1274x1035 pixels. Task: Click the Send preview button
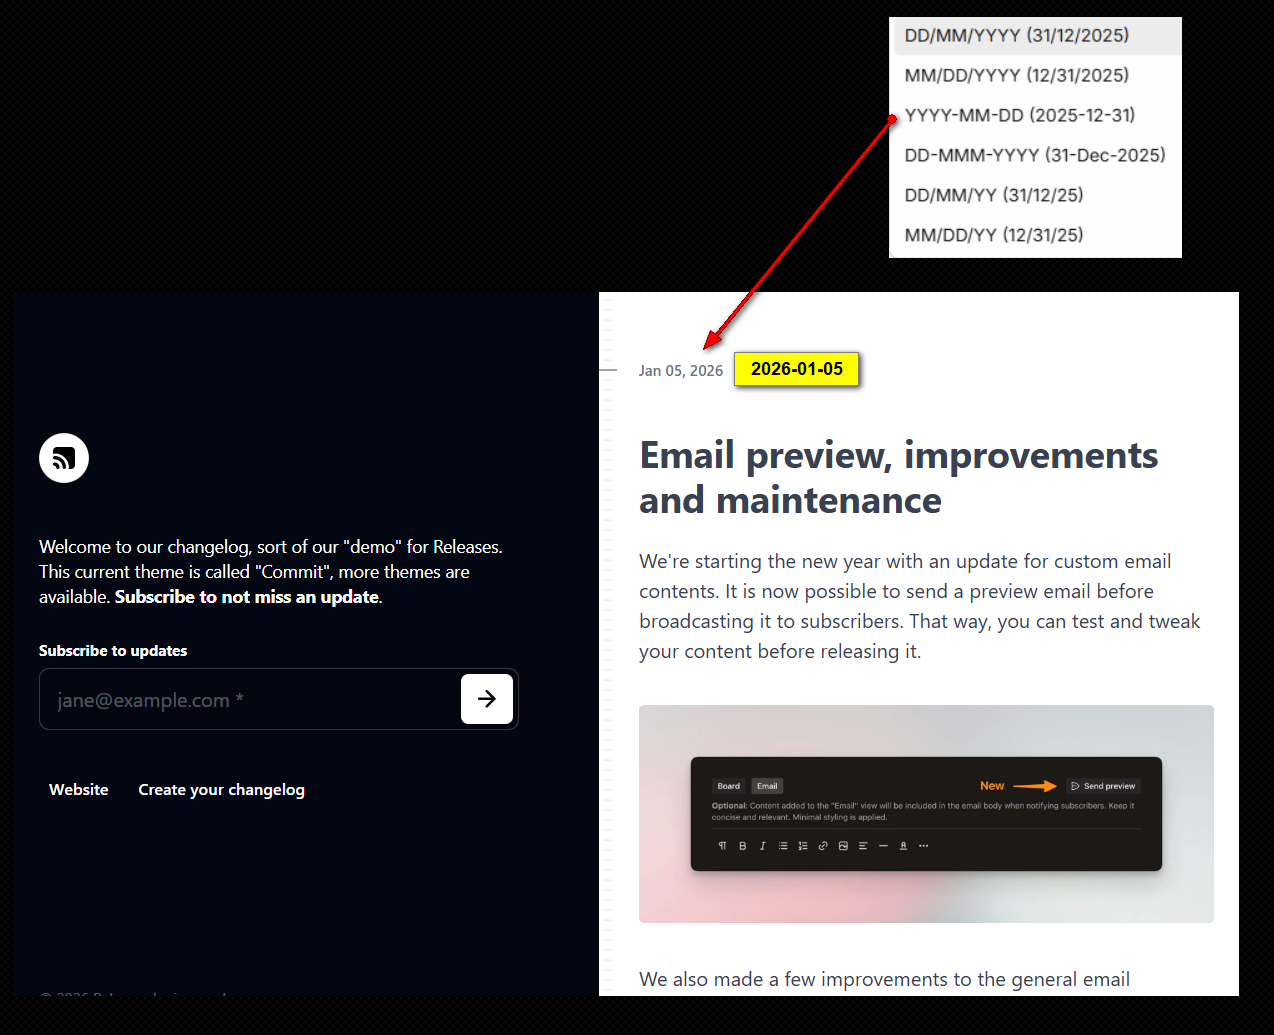click(1103, 786)
